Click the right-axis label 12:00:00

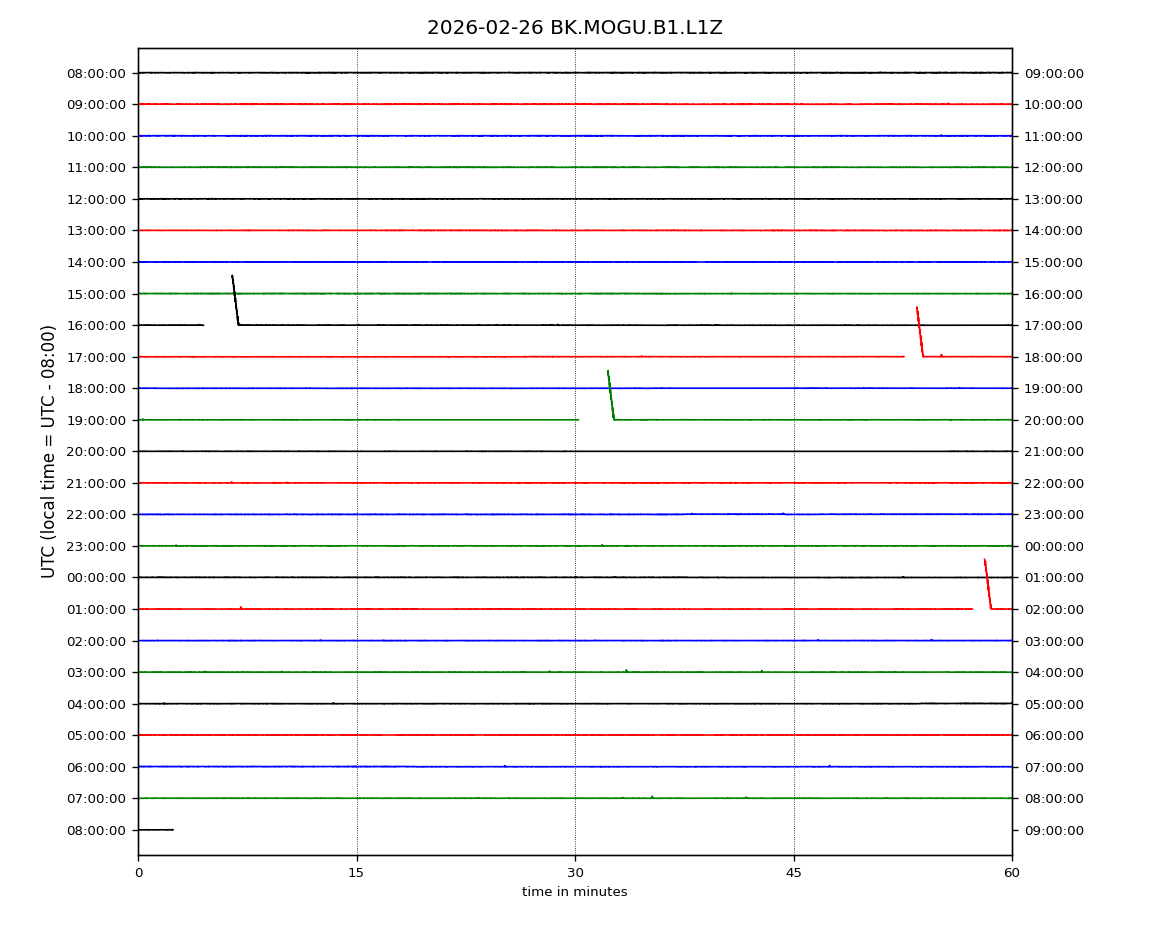click(x=1054, y=168)
